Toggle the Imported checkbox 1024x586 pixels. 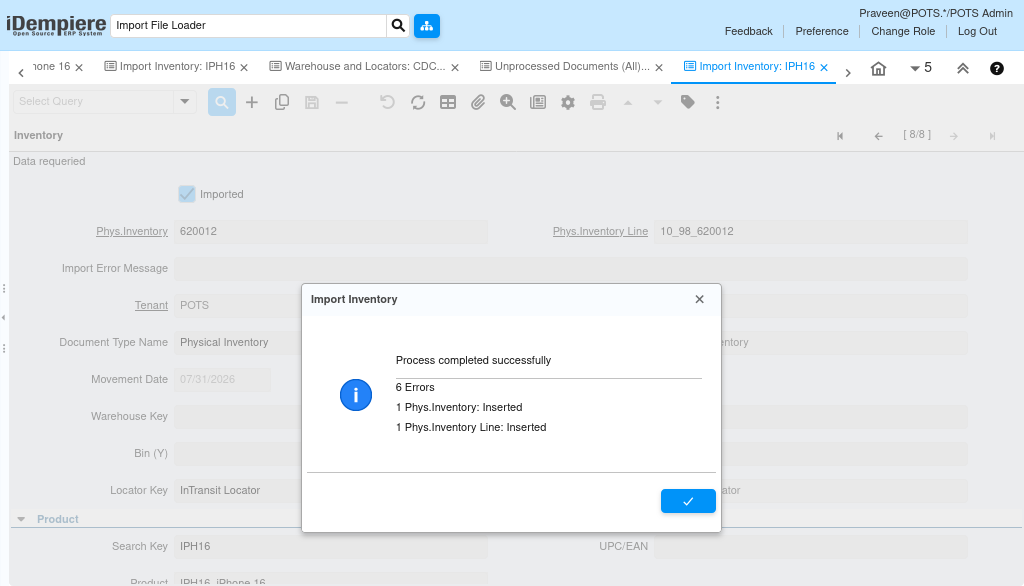[x=187, y=194]
